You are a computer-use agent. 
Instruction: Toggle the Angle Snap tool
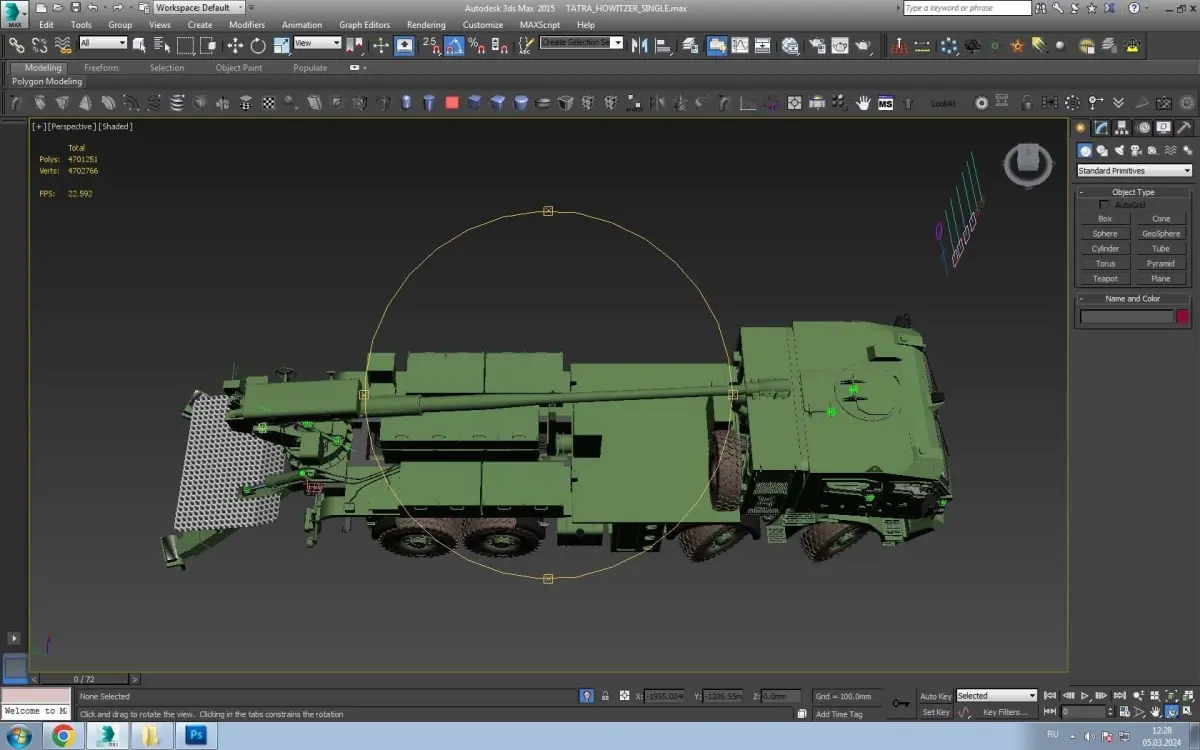454,45
